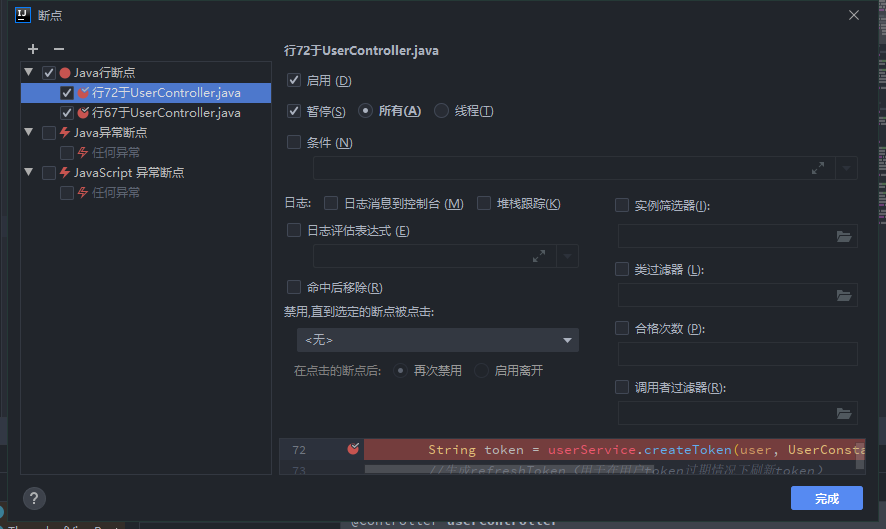Click the minus icon to remove breakpoint
This screenshot has width=886, height=529.
point(58,49)
